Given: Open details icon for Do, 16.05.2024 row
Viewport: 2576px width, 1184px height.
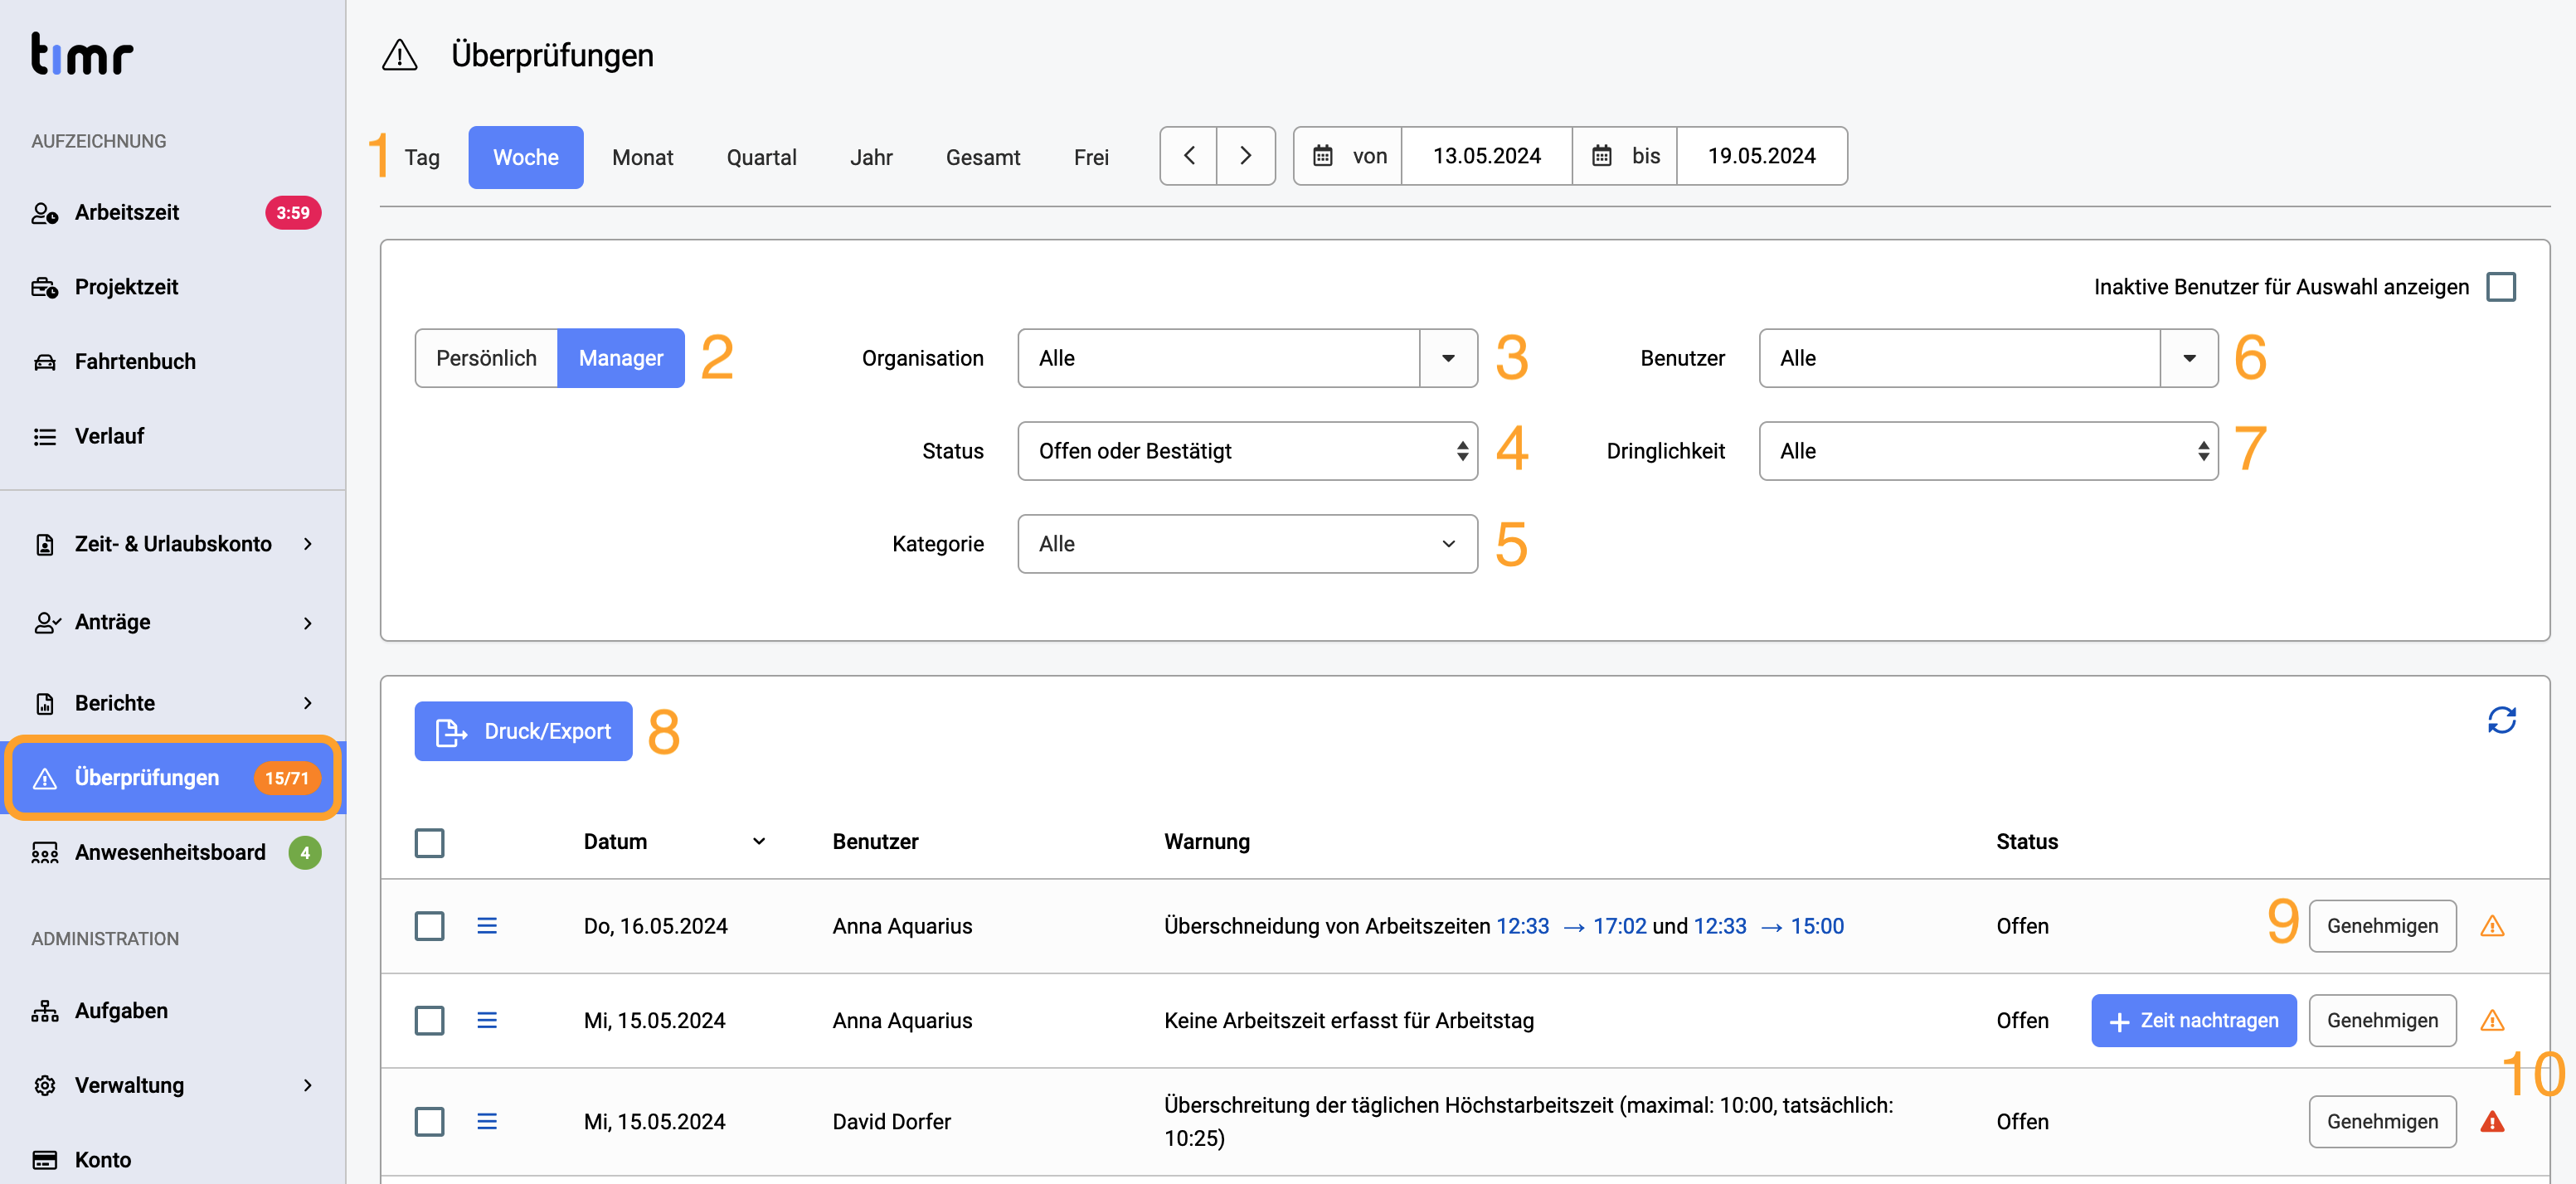Looking at the screenshot, I should coord(487,926).
